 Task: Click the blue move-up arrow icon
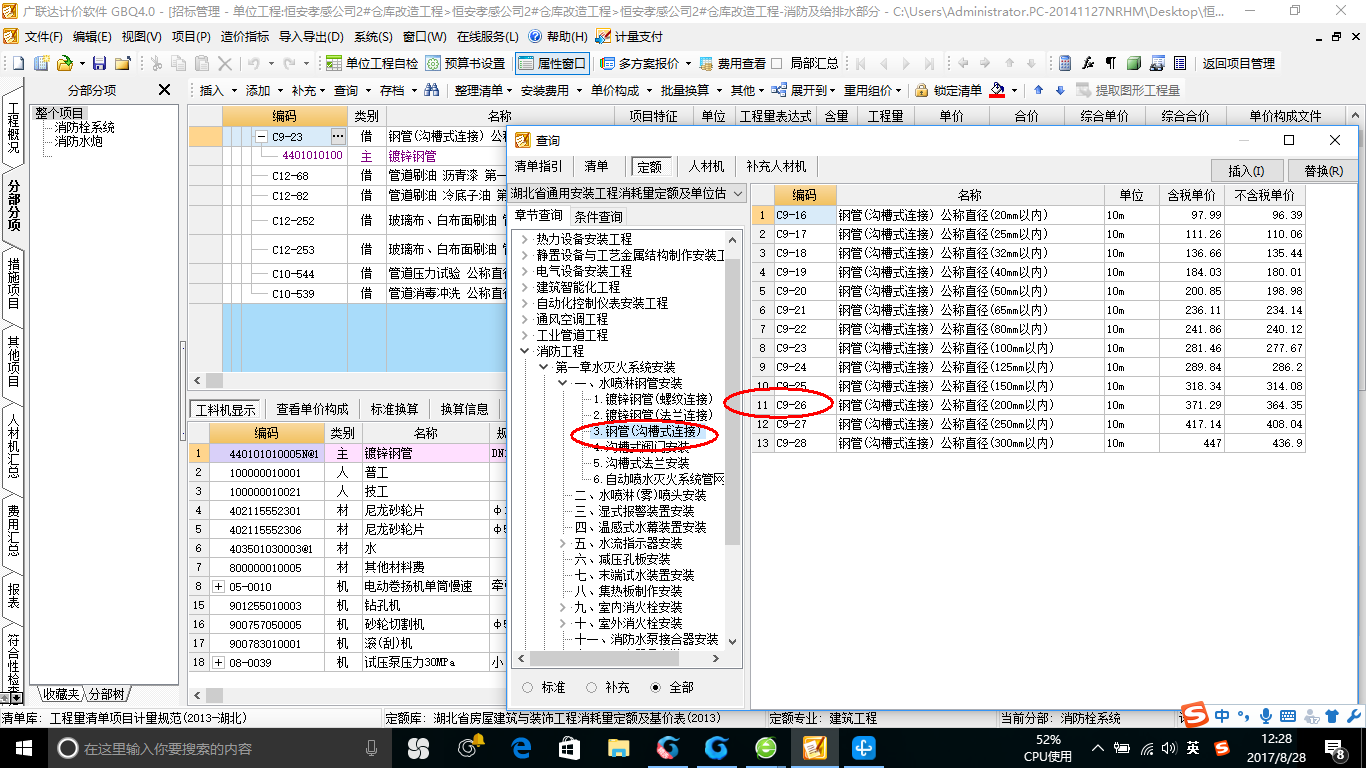click(1038, 90)
